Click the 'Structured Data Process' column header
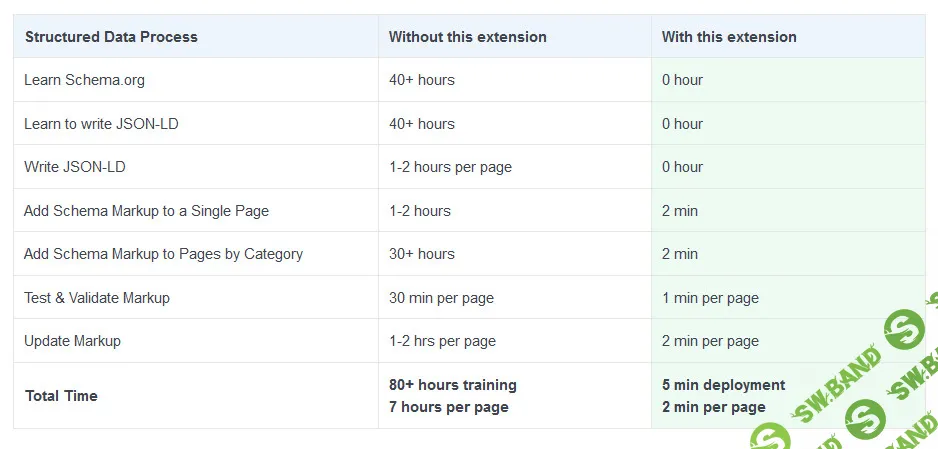 [111, 37]
